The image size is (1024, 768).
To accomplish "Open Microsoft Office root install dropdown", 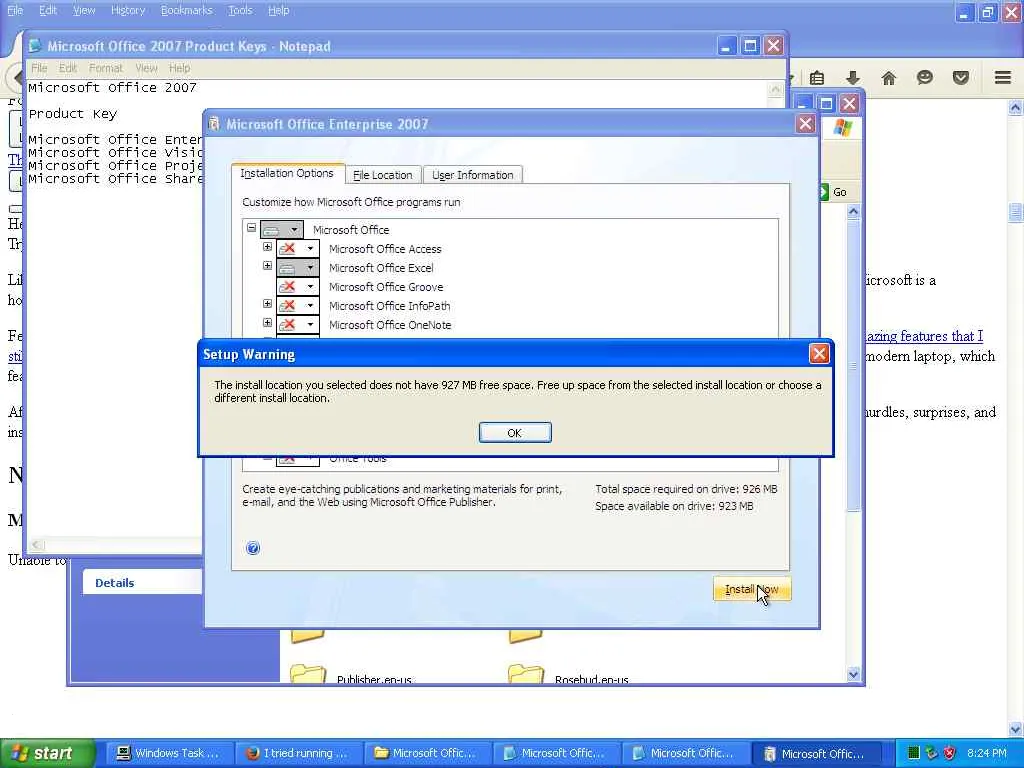I will pos(295,230).
